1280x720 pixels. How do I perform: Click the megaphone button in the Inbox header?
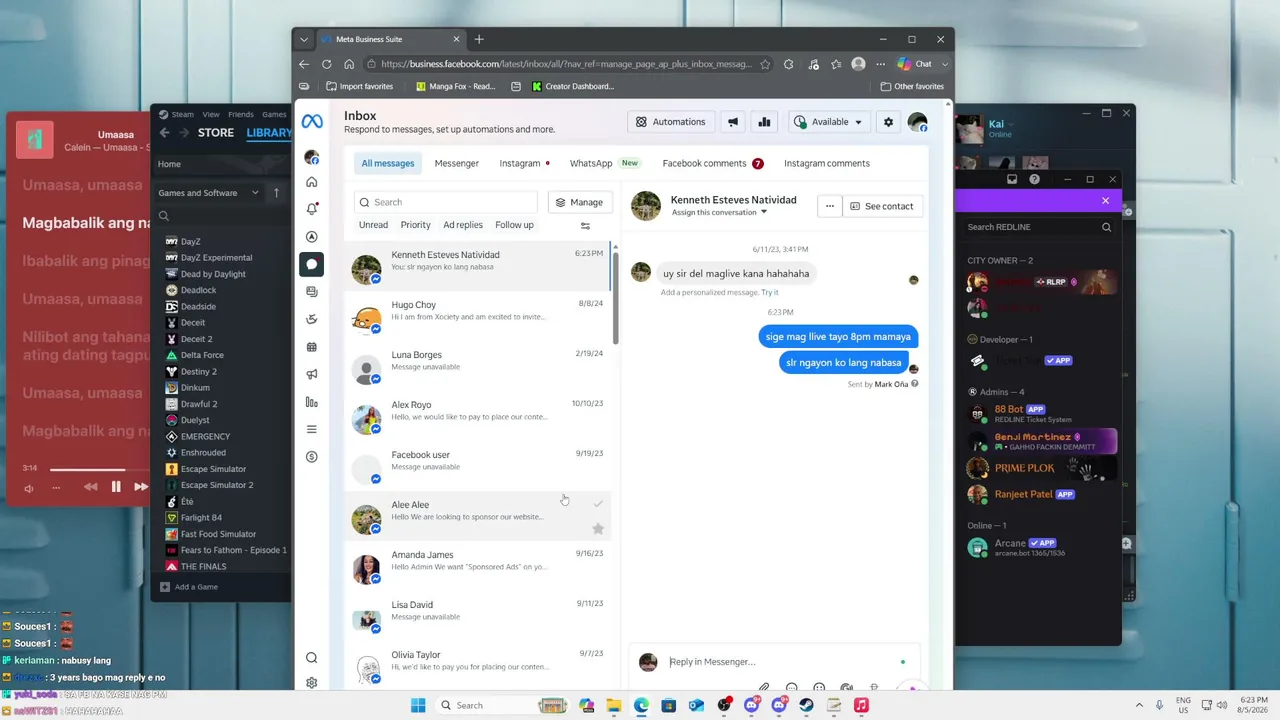coord(733,122)
